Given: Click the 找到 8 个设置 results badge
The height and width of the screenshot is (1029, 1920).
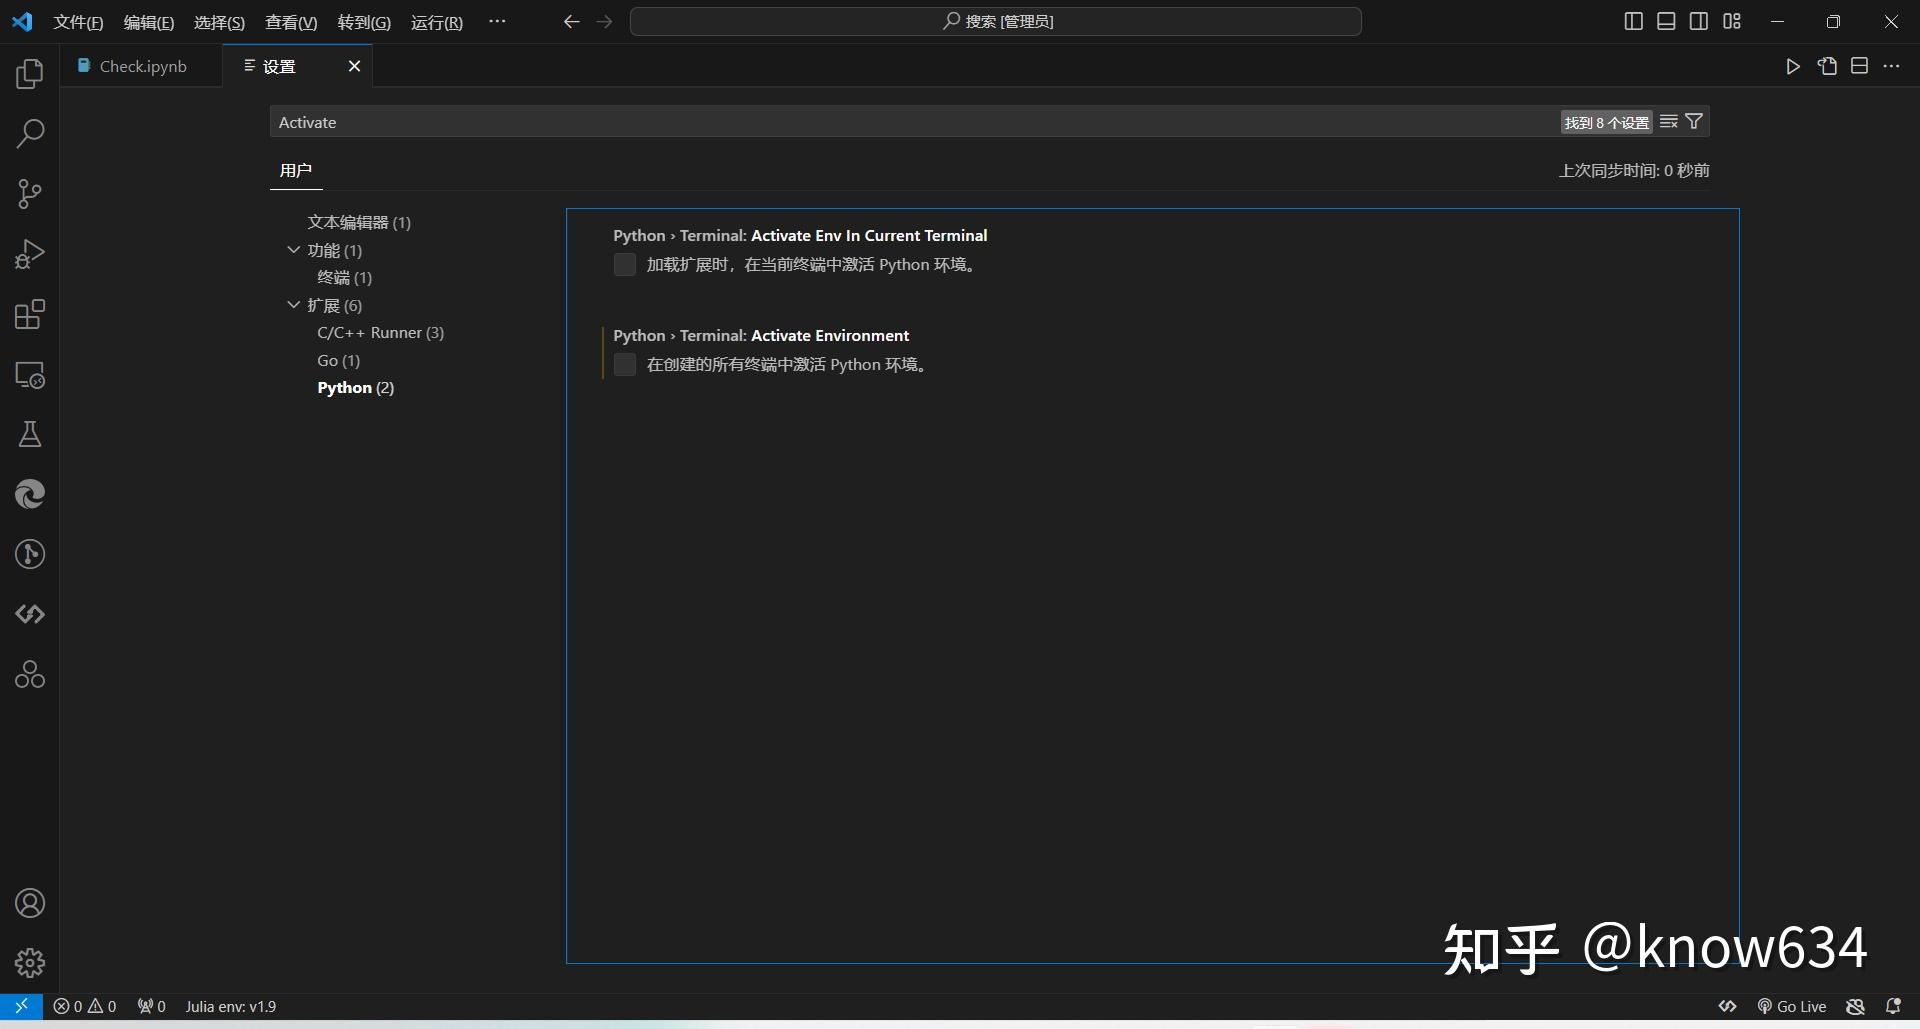Looking at the screenshot, I should tap(1606, 122).
